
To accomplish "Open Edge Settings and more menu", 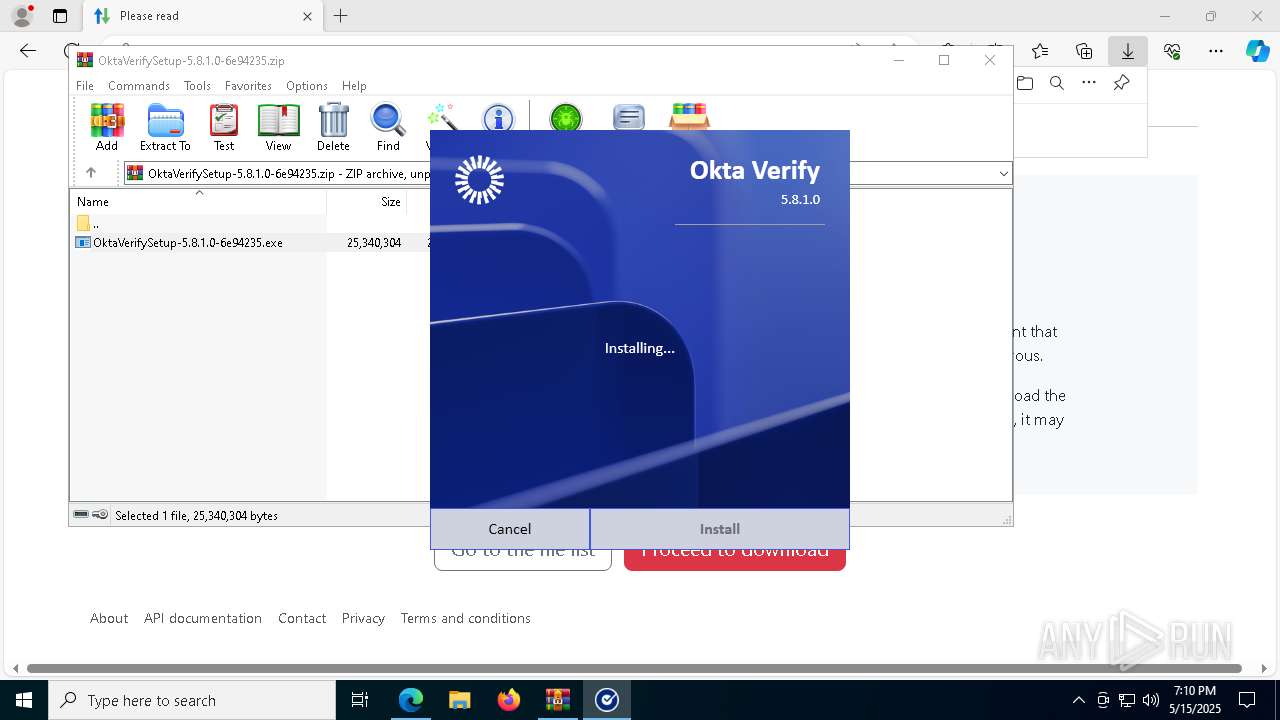I will click(x=1216, y=51).
